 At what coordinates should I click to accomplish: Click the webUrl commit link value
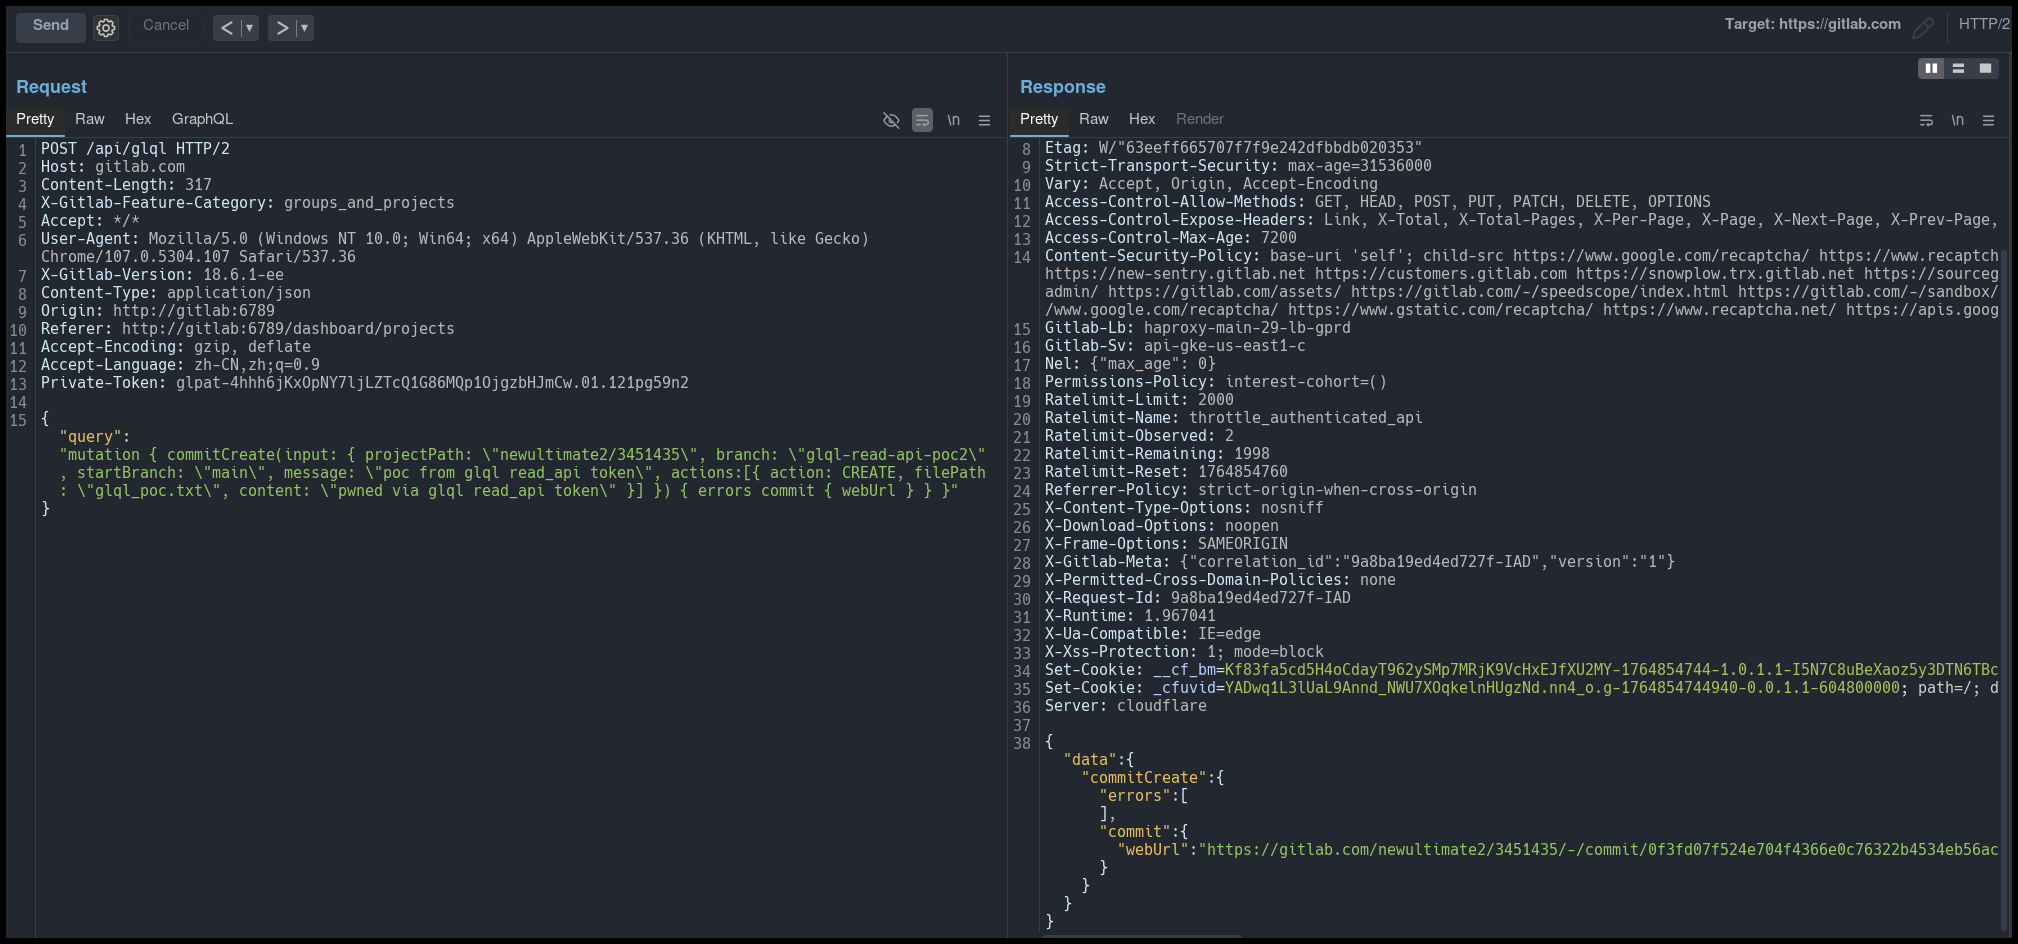point(1598,850)
